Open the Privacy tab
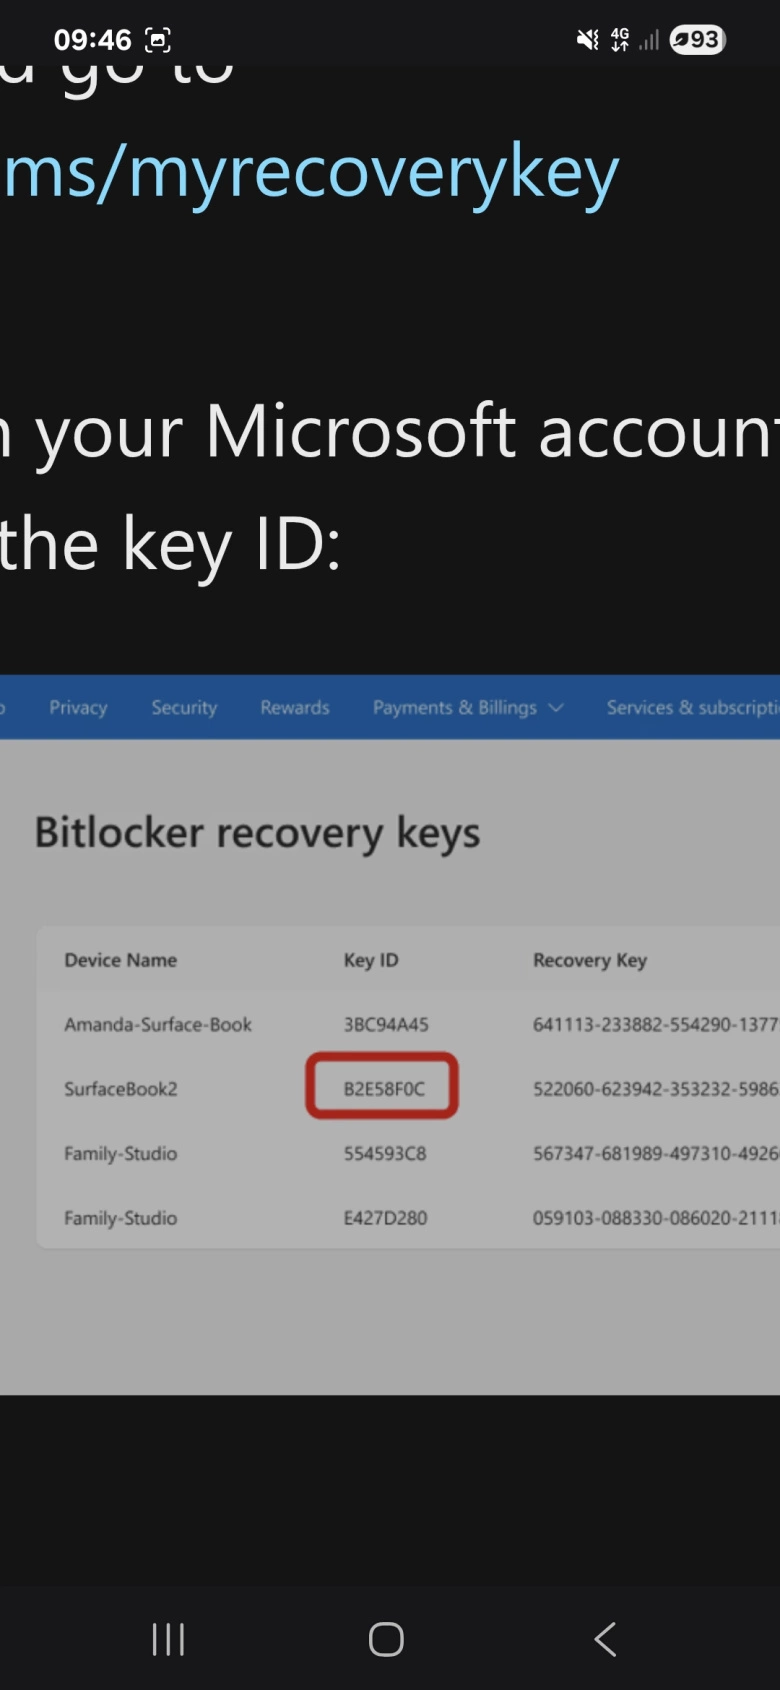The image size is (780, 1690). (x=78, y=708)
